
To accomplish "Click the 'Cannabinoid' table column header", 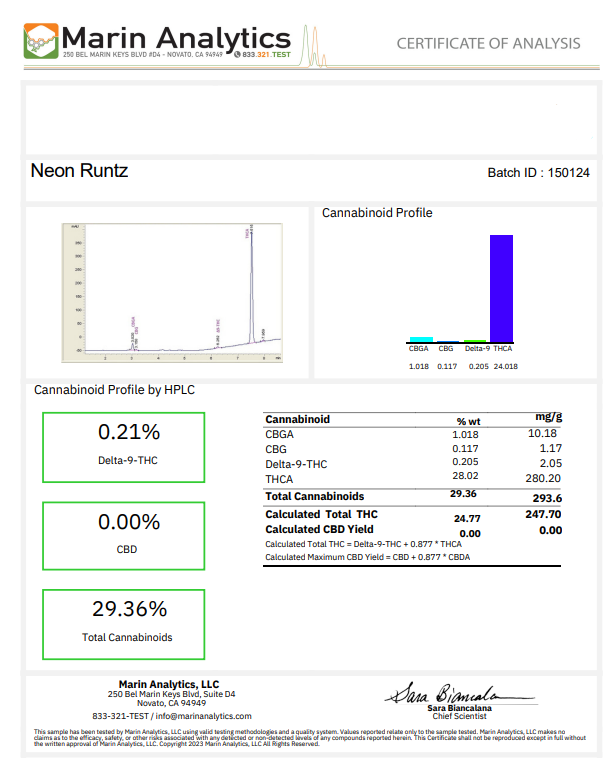I will (x=298, y=419).
